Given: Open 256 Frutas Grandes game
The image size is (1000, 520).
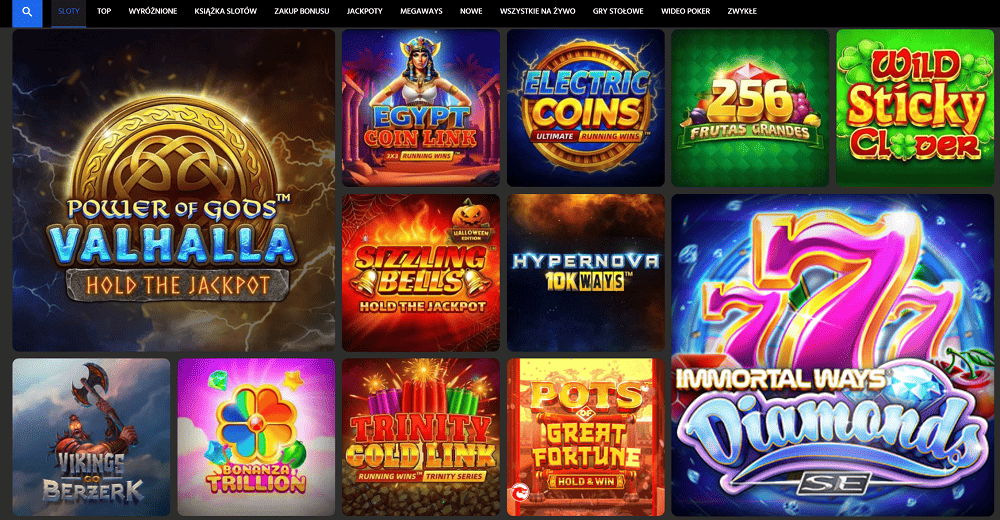Looking at the screenshot, I should 750,108.
